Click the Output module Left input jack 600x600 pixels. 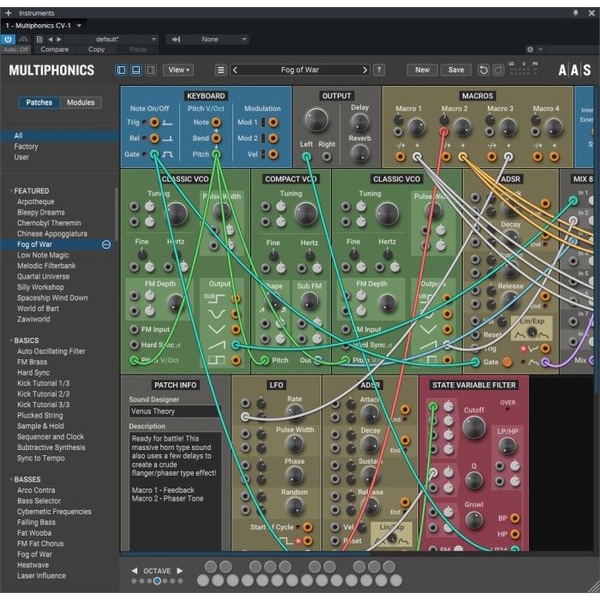(307, 157)
